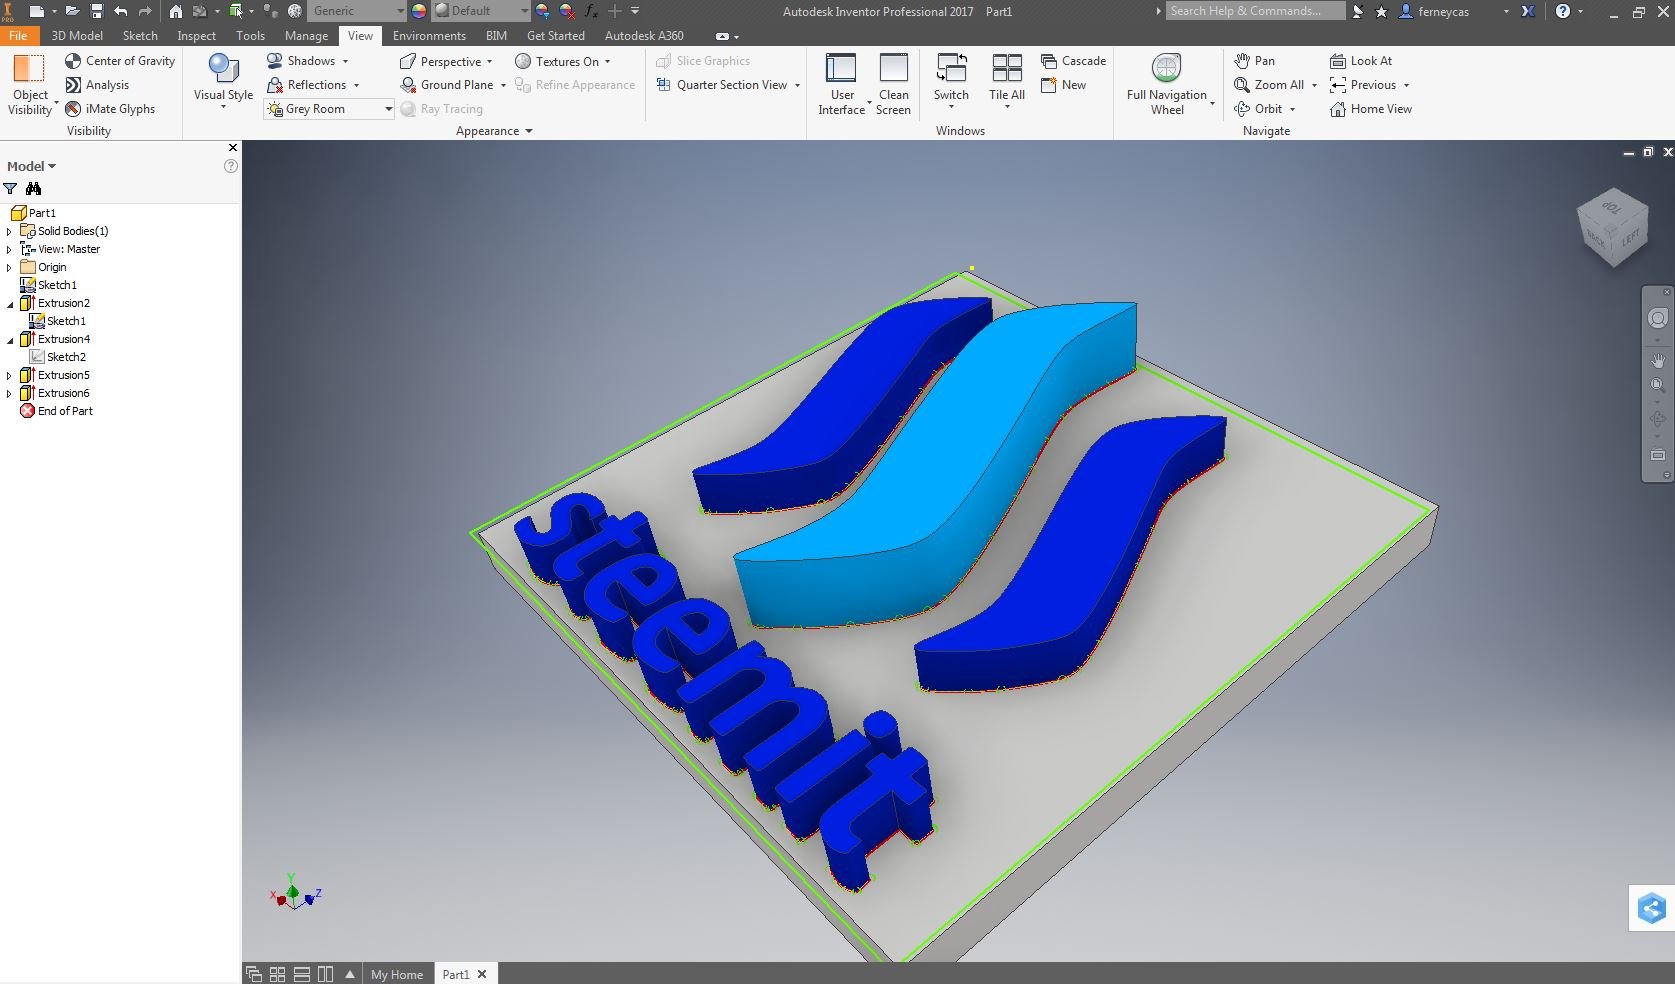Click the ViewCube in the viewport

coord(1612,227)
